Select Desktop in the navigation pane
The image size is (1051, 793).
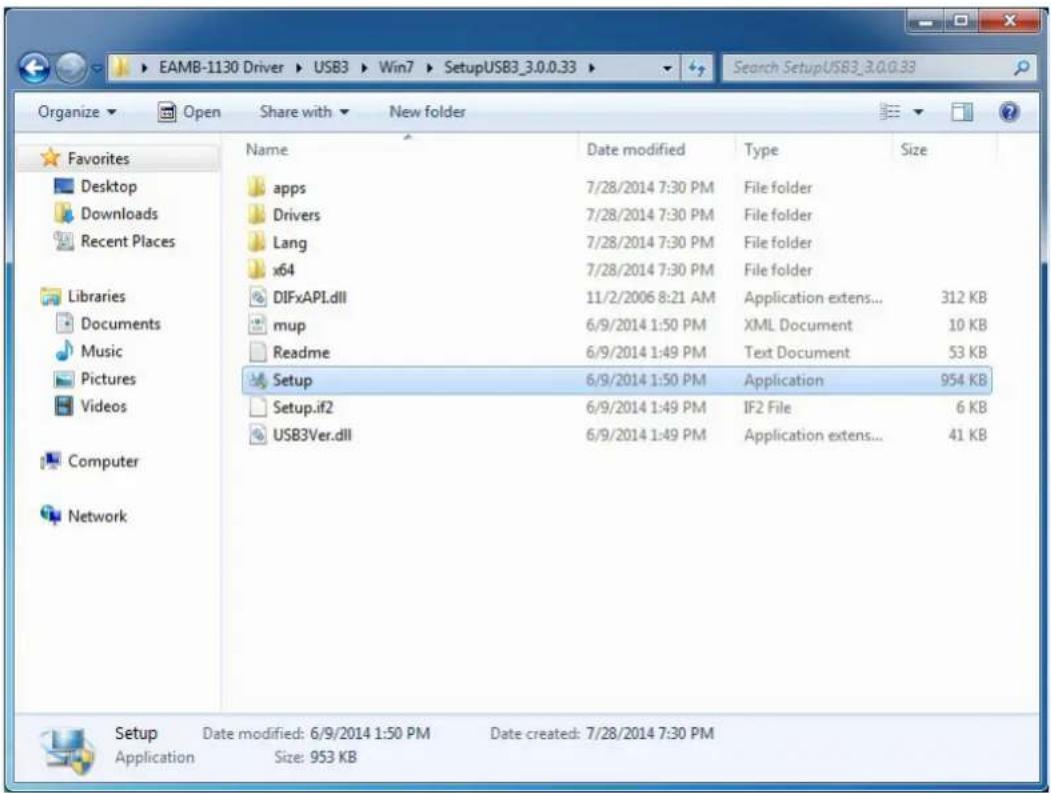[x=109, y=186]
